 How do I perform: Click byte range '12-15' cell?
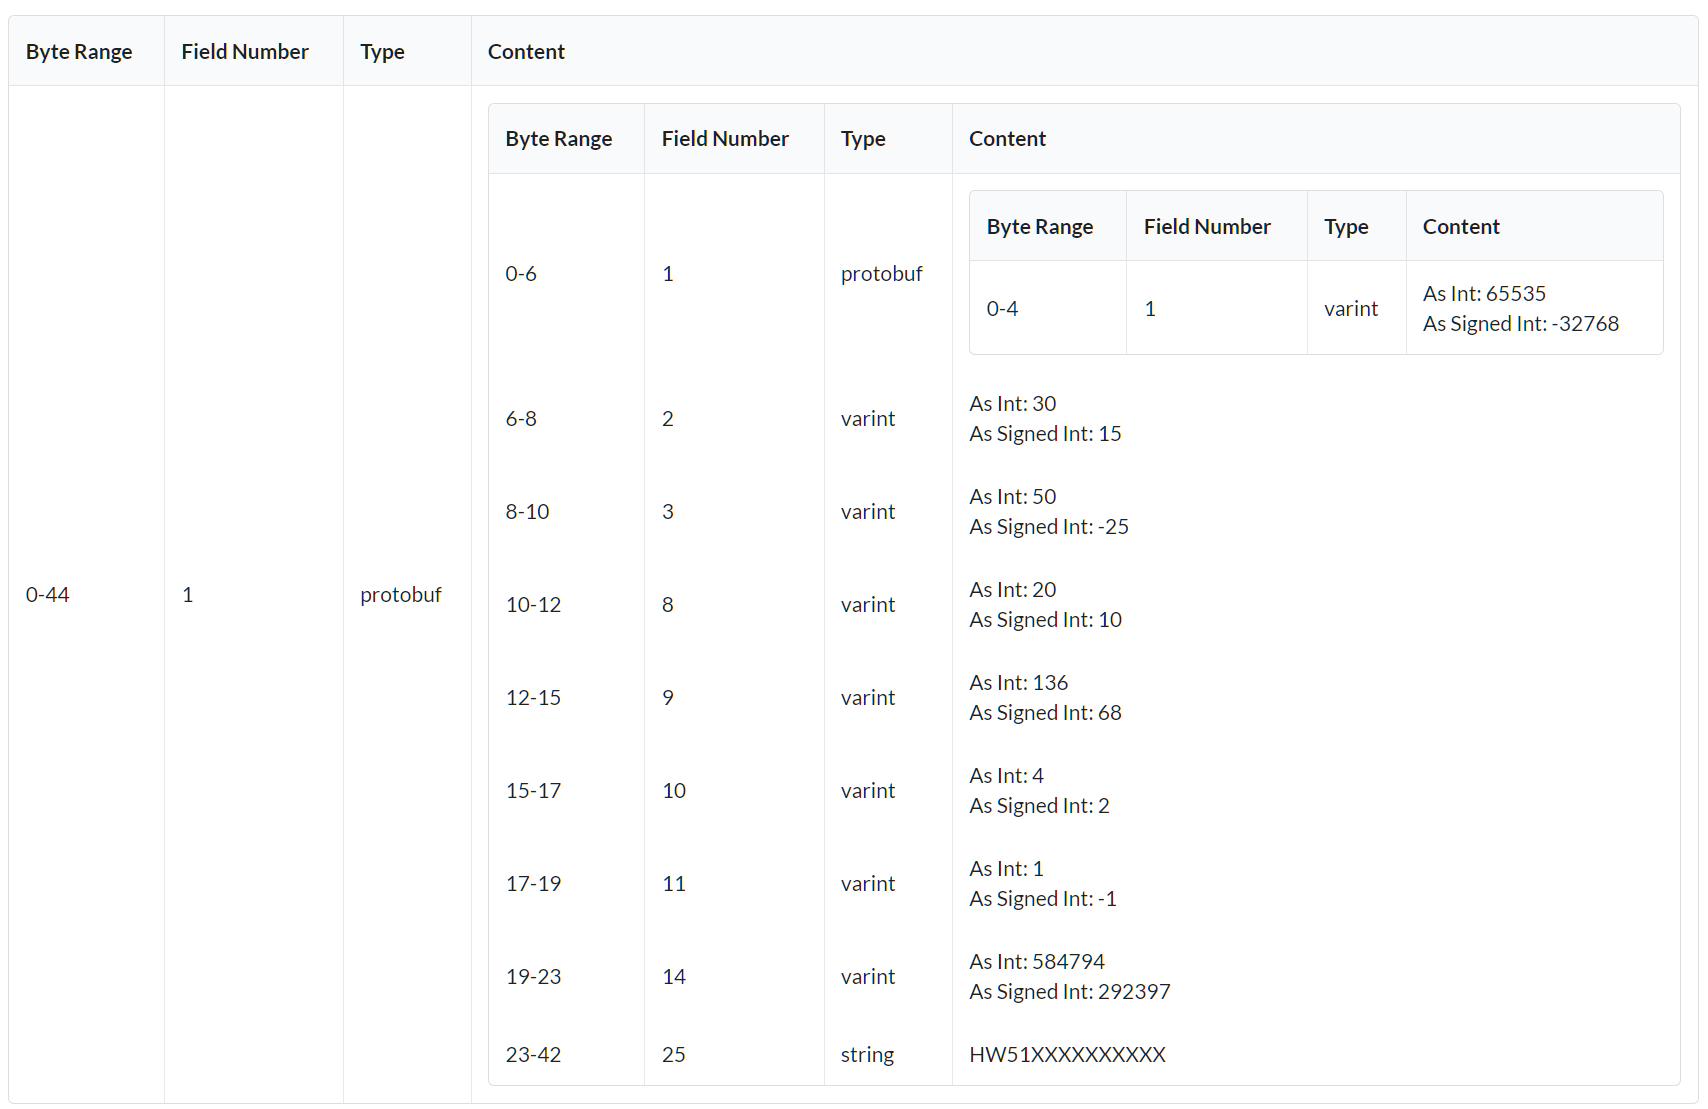(x=533, y=697)
